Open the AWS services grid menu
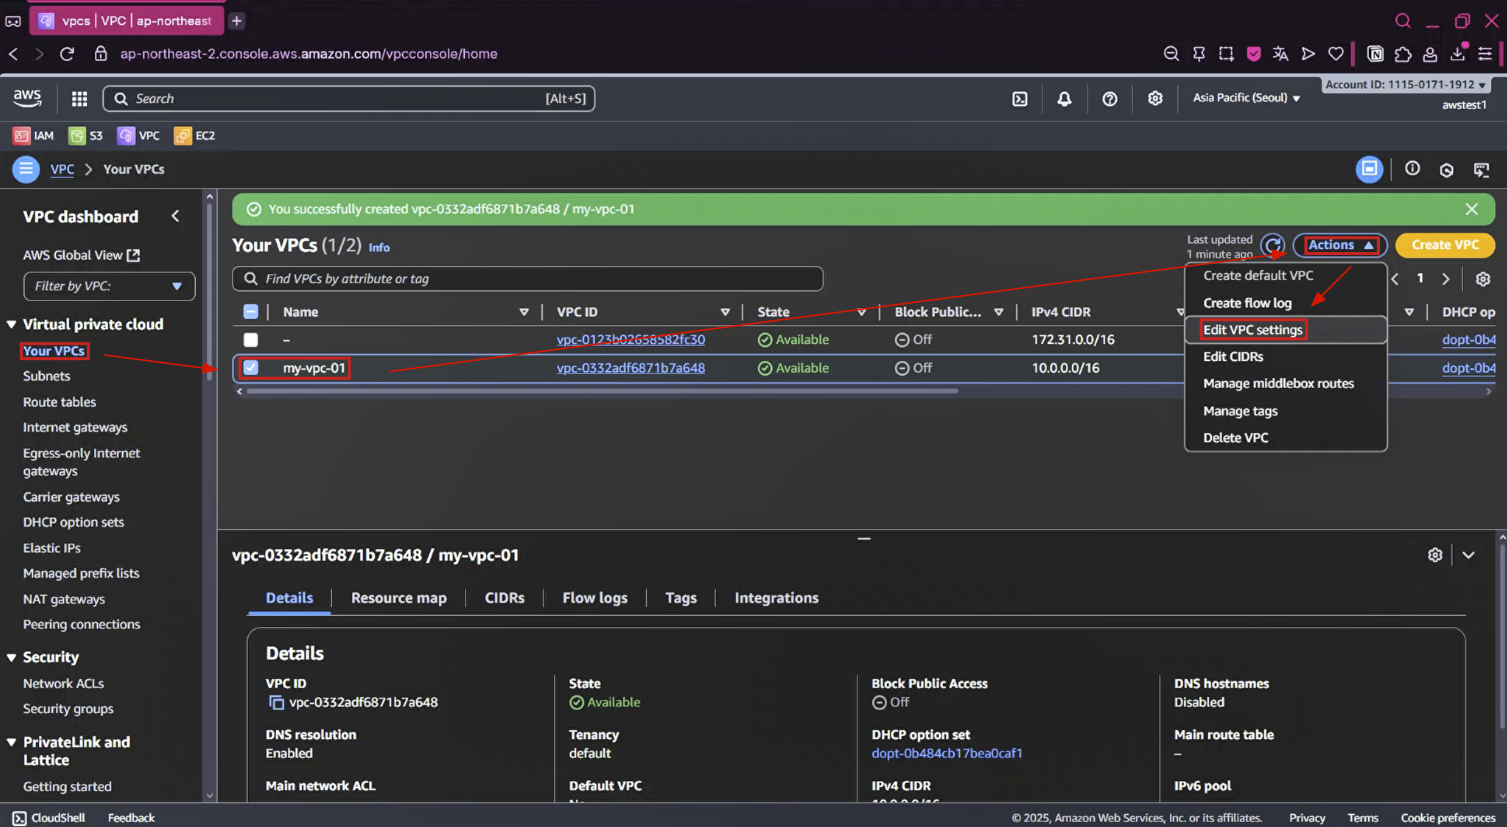 tap(79, 98)
